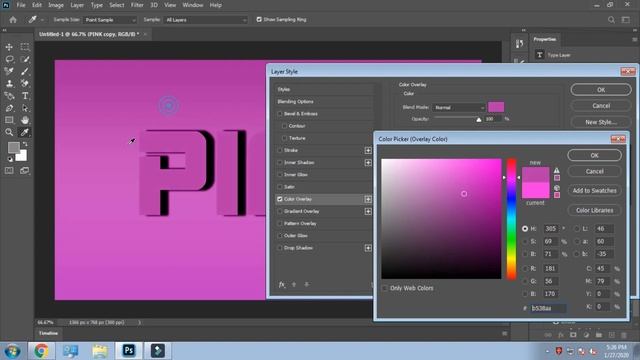Viewport: 640px width, 360px height.
Task: Select the Move tool
Action: tap(9, 47)
